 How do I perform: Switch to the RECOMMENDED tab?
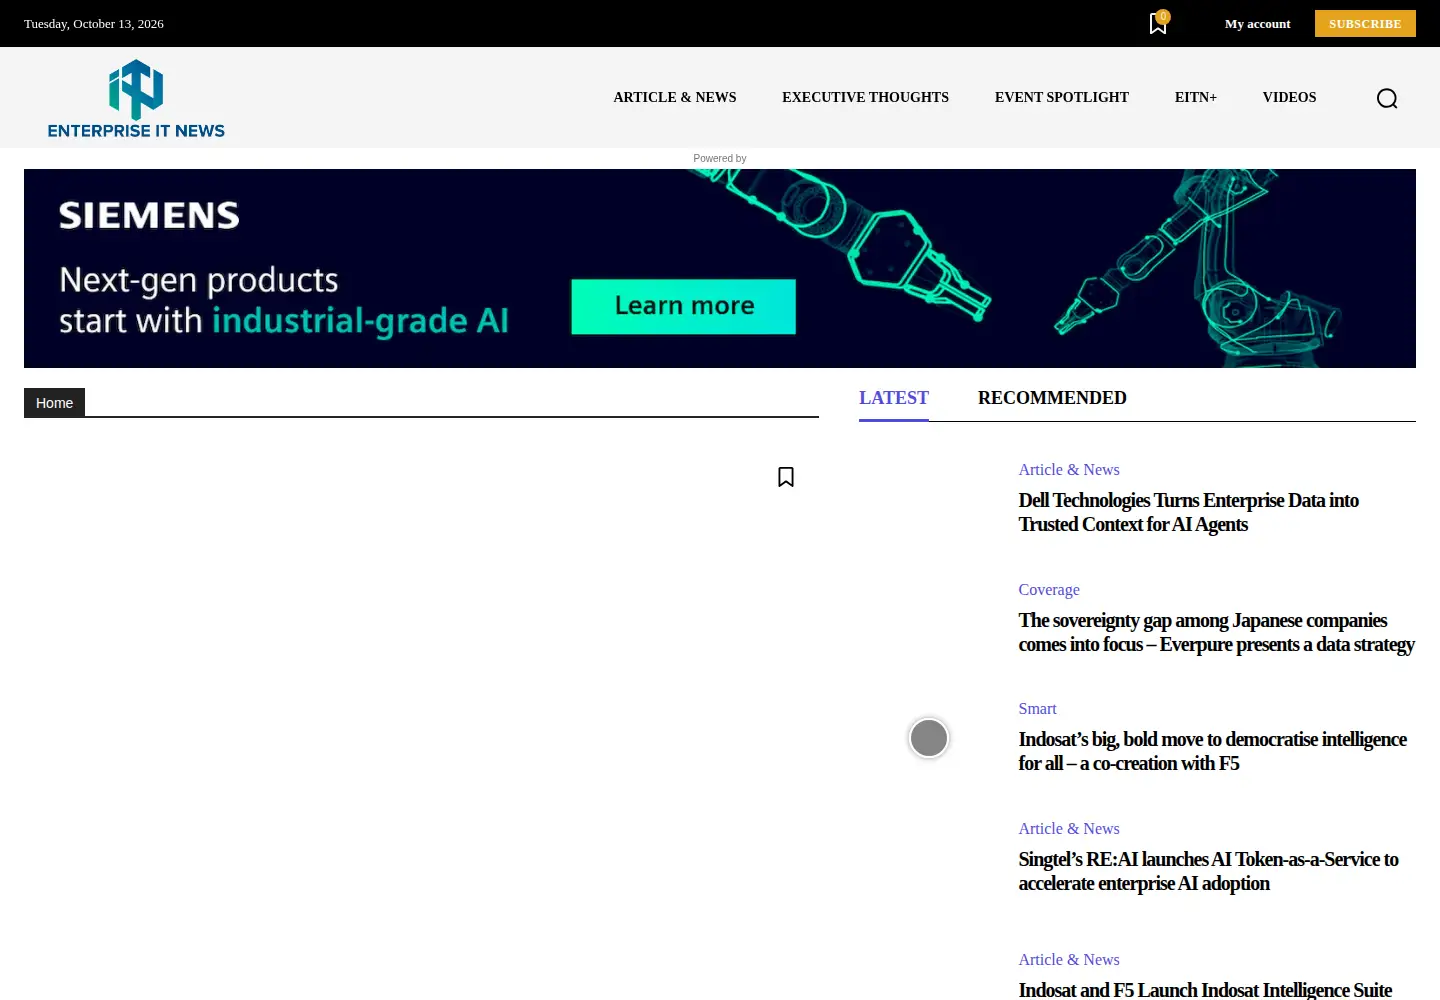pos(1052,398)
